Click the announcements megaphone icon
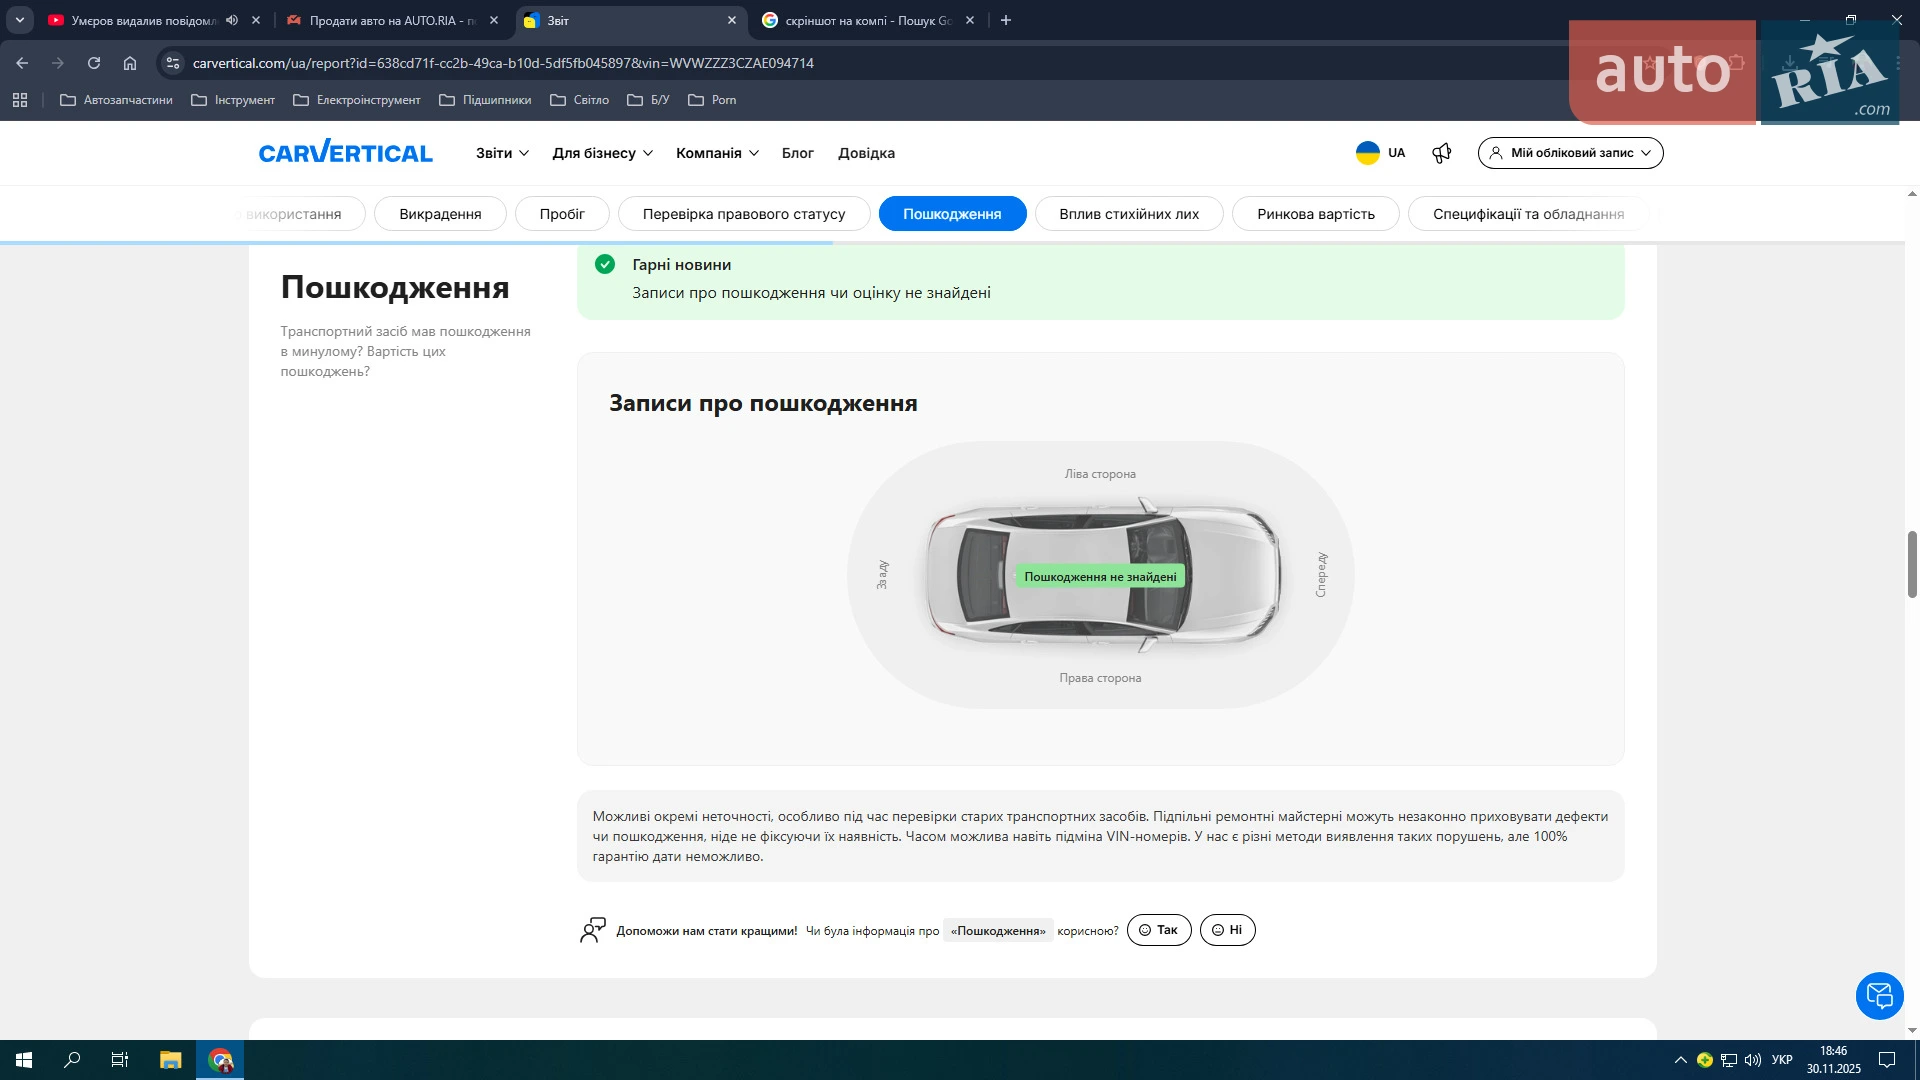 pyautogui.click(x=1441, y=153)
